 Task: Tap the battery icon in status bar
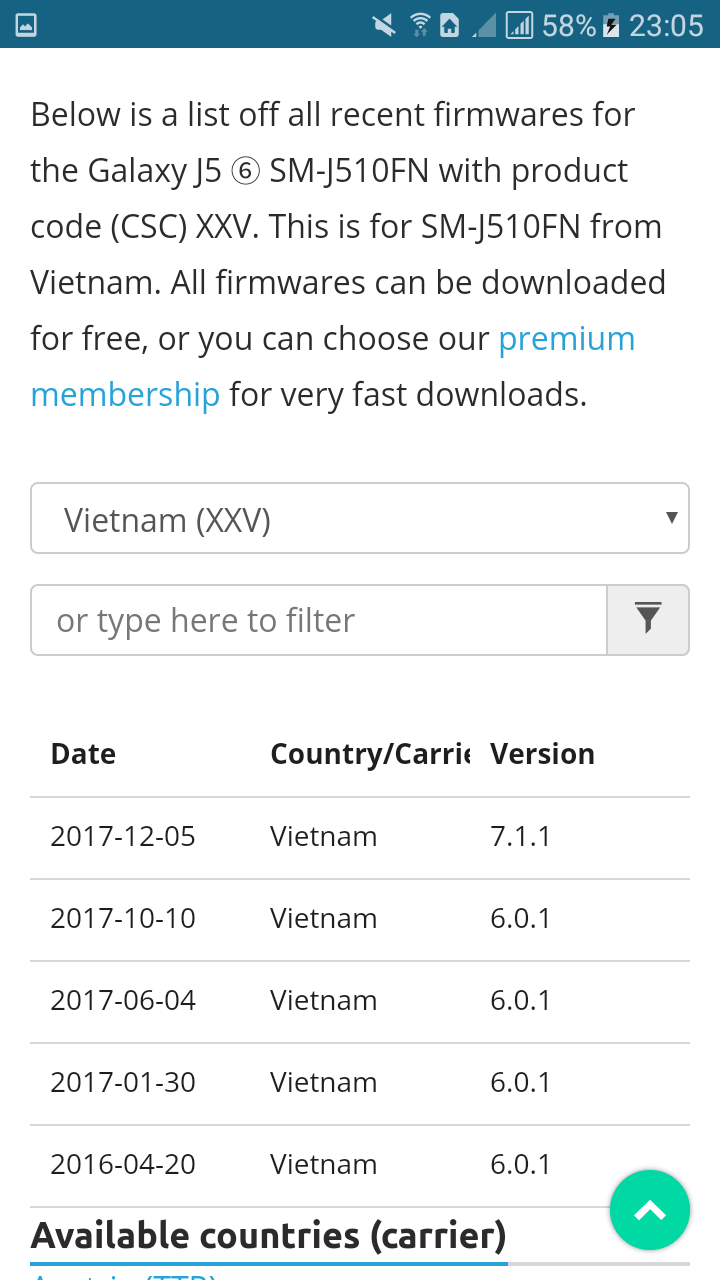pyautogui.click(x=611, y=25)
